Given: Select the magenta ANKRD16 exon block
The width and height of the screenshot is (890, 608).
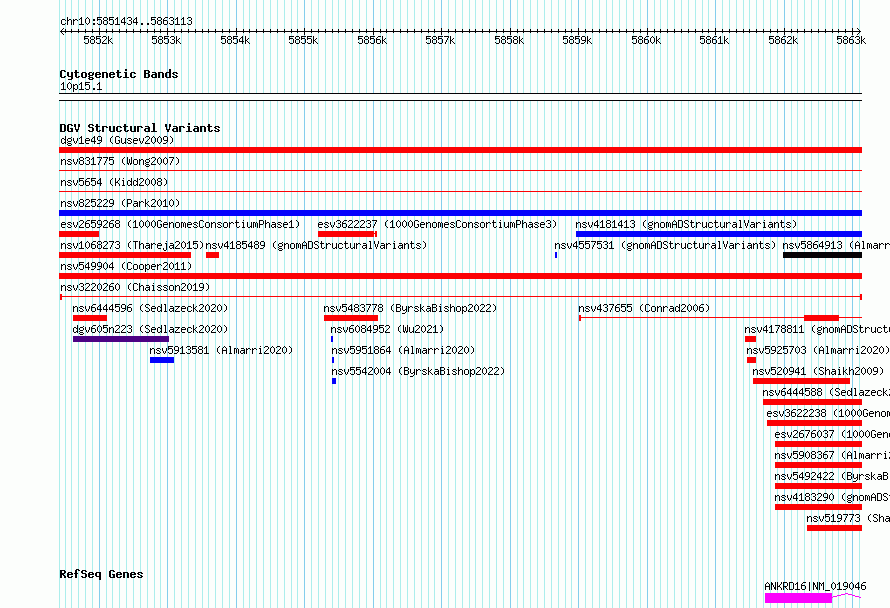Looking at the screenshot, I should click(798, 598).
